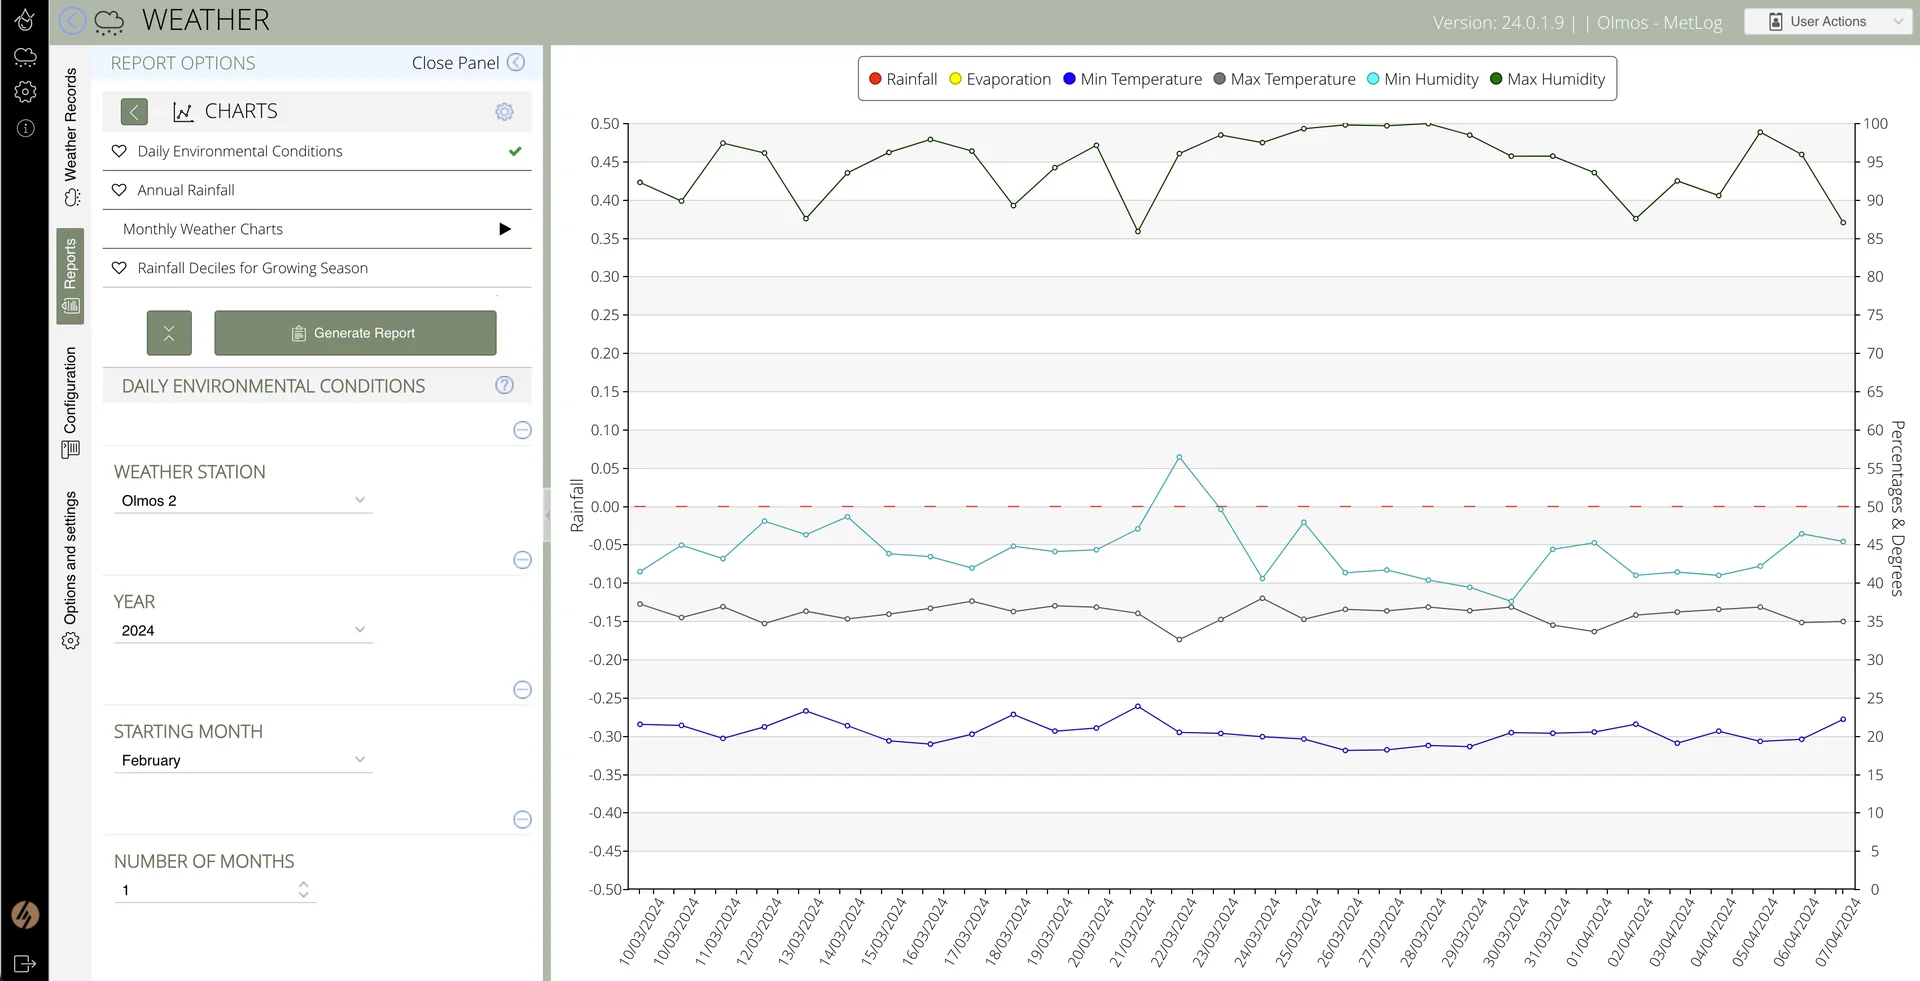The image size is (1920, 981).
Task: Collapse the section above Weather Station
Action: point(522,430)
